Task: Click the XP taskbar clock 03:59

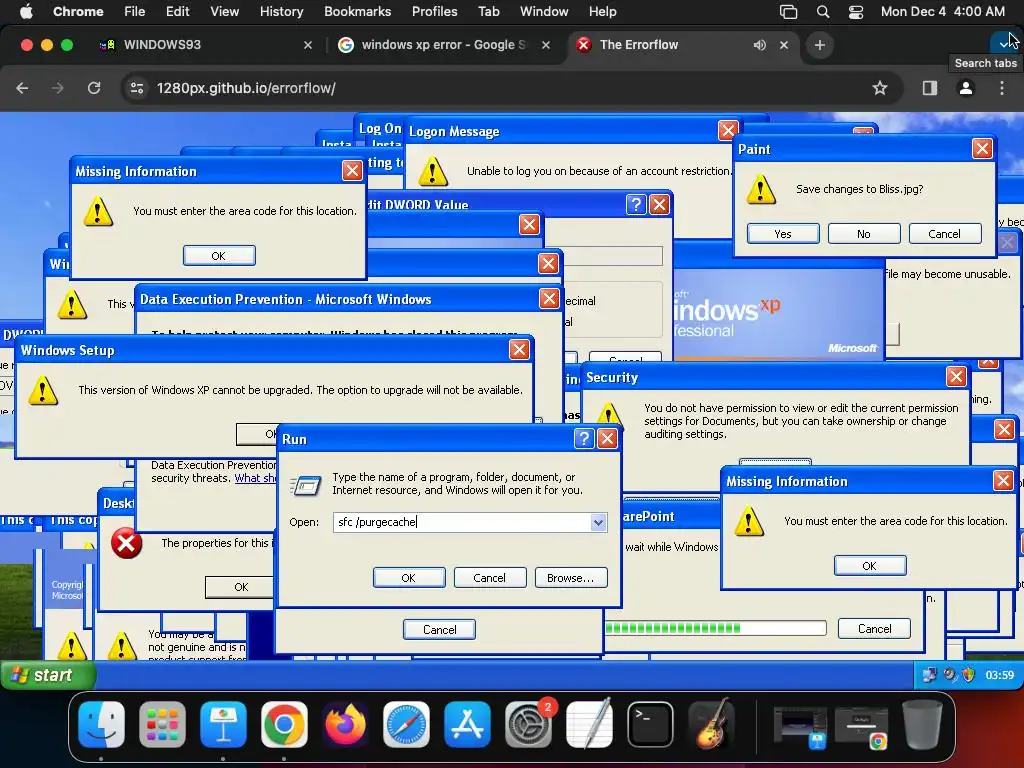Action: [x=999, y=675]
